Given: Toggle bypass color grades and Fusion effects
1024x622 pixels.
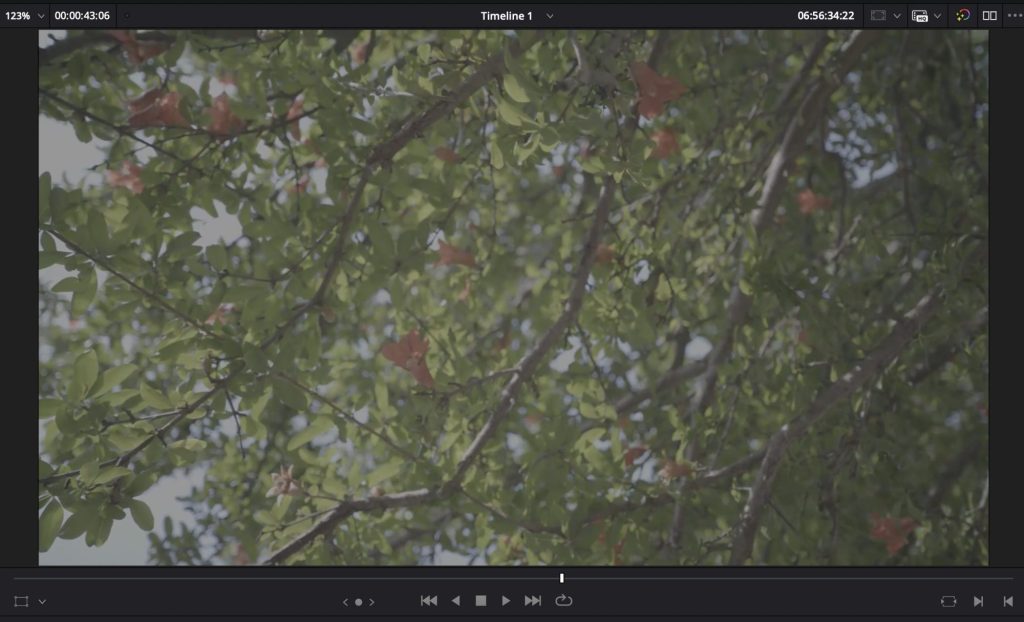Looking at the screenshot, I should tap(963, 16).
